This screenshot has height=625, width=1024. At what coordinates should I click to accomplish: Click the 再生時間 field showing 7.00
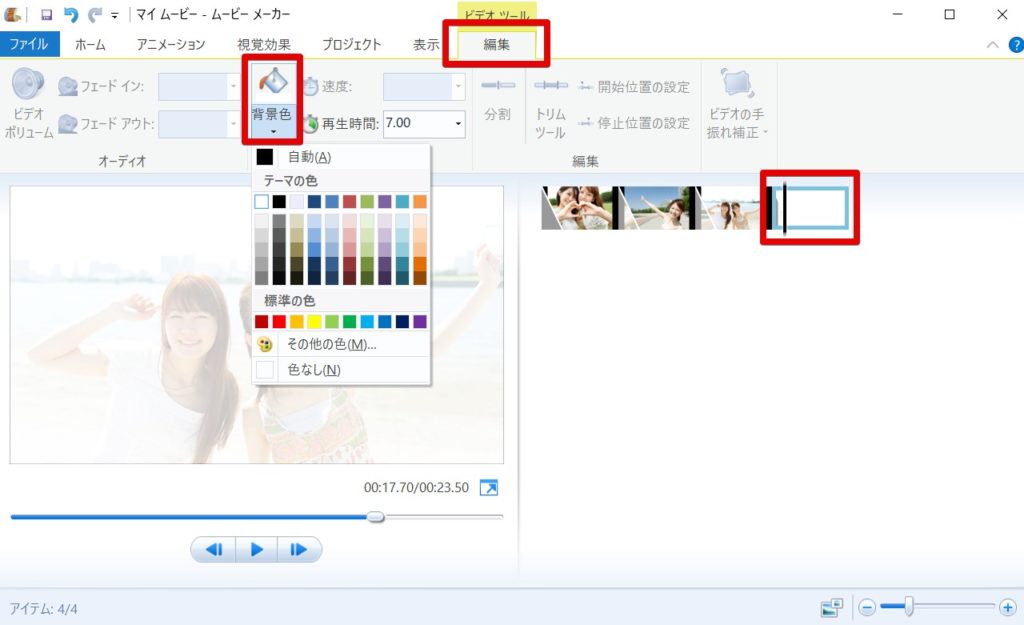point(417,123)
